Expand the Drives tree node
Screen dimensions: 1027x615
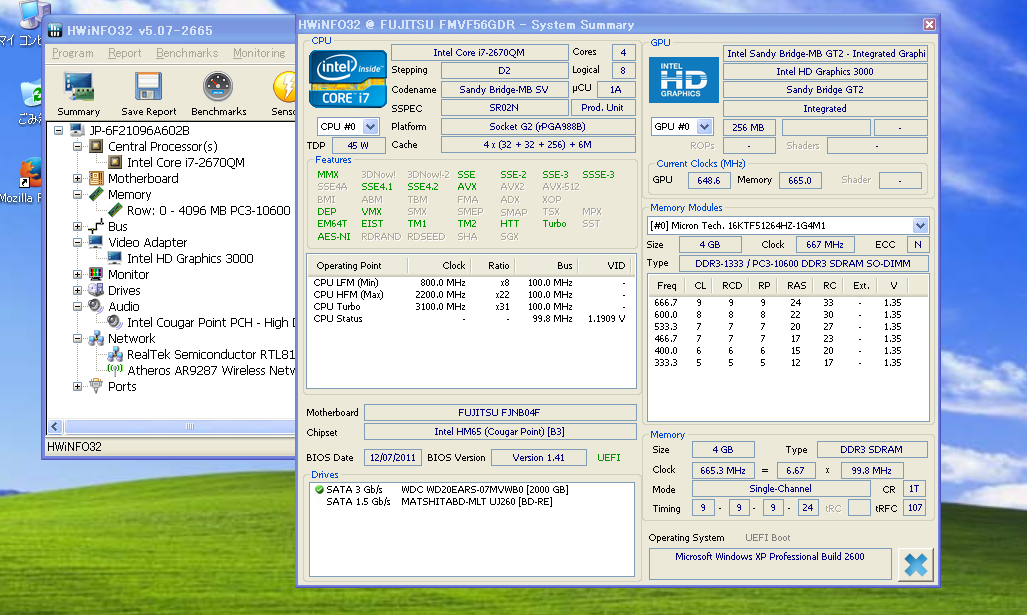point(77,290)
